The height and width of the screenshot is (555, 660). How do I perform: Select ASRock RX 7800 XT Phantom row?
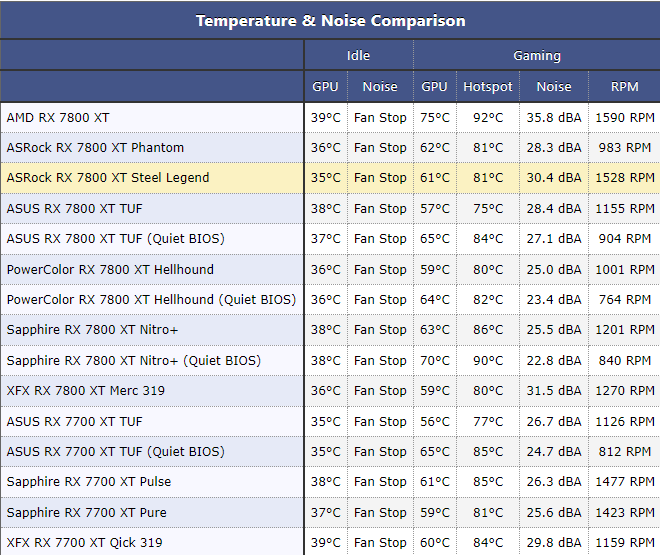point(95,147)
